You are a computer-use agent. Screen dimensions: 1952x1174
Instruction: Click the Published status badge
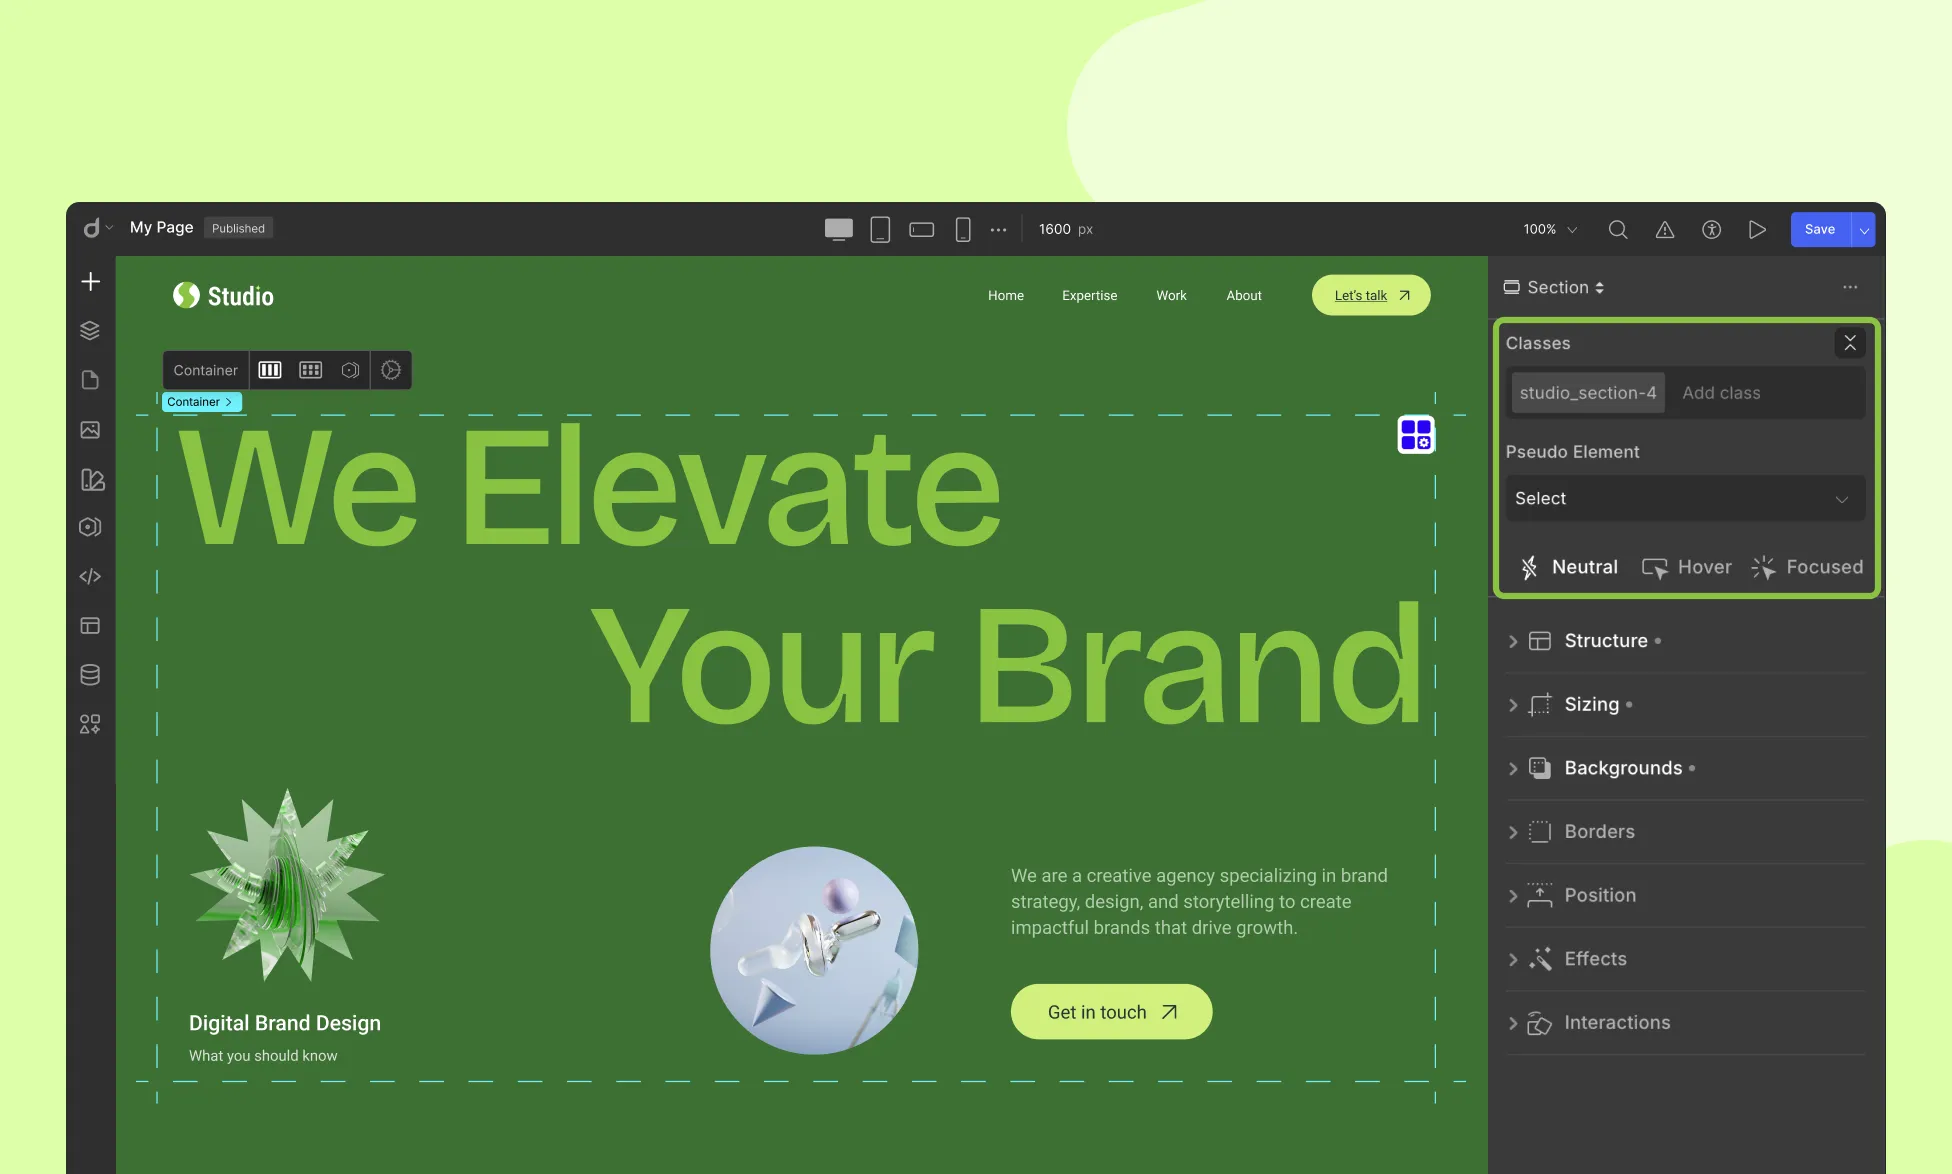(x=238, y=228)
